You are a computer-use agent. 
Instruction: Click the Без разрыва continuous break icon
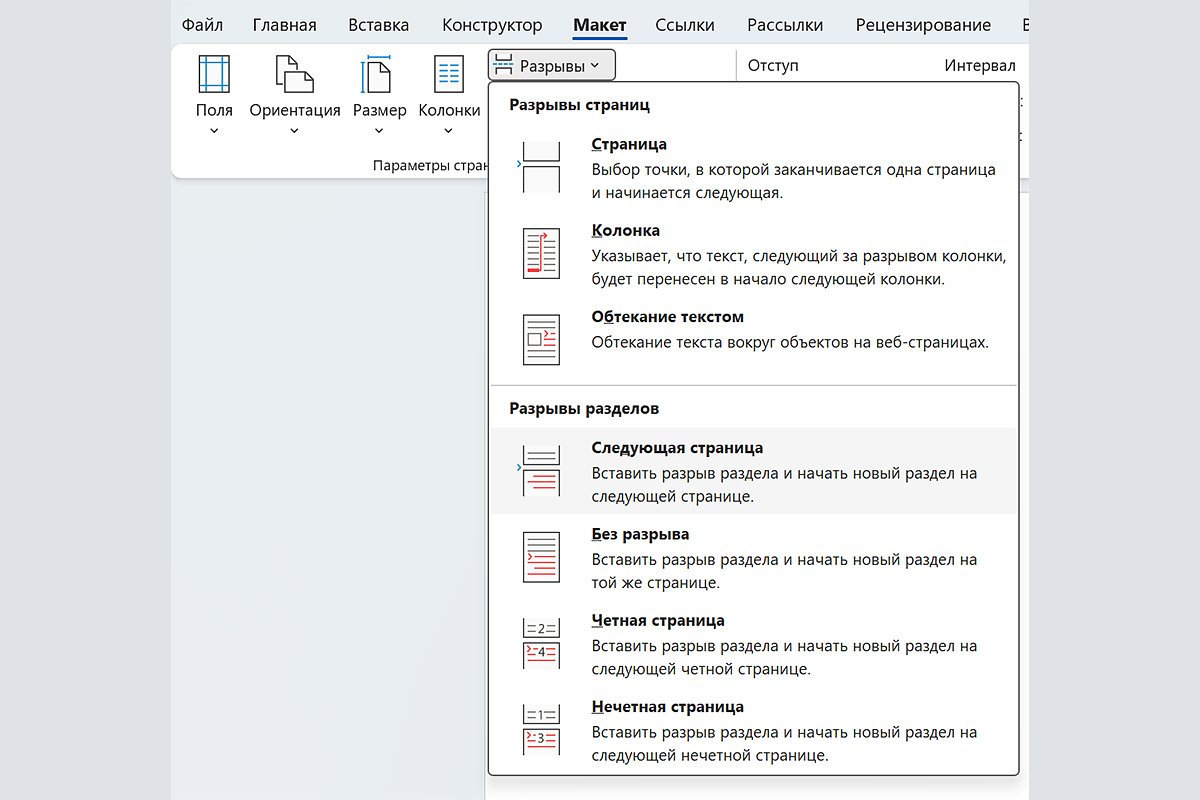[541, 556]
